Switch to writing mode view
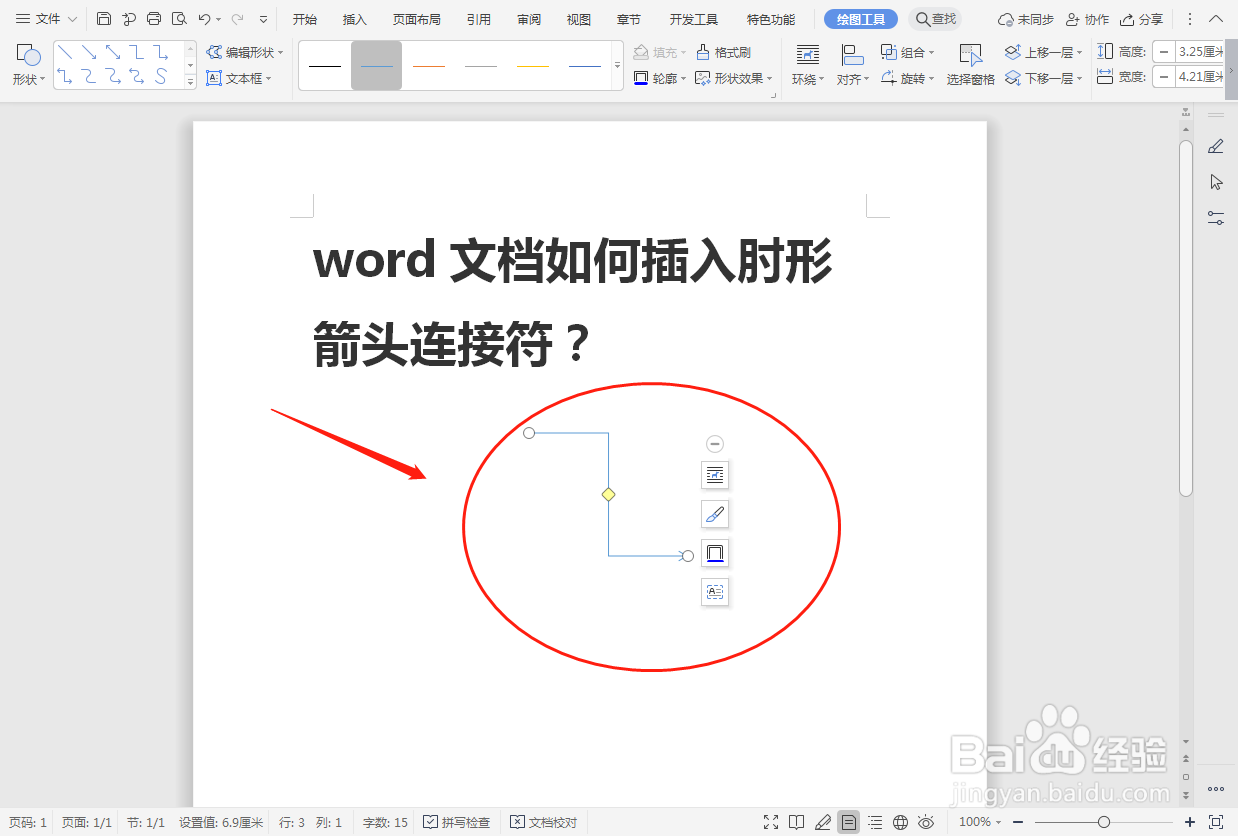The height and width of the screenshot is (836, 1238). [x=823, y=822]
